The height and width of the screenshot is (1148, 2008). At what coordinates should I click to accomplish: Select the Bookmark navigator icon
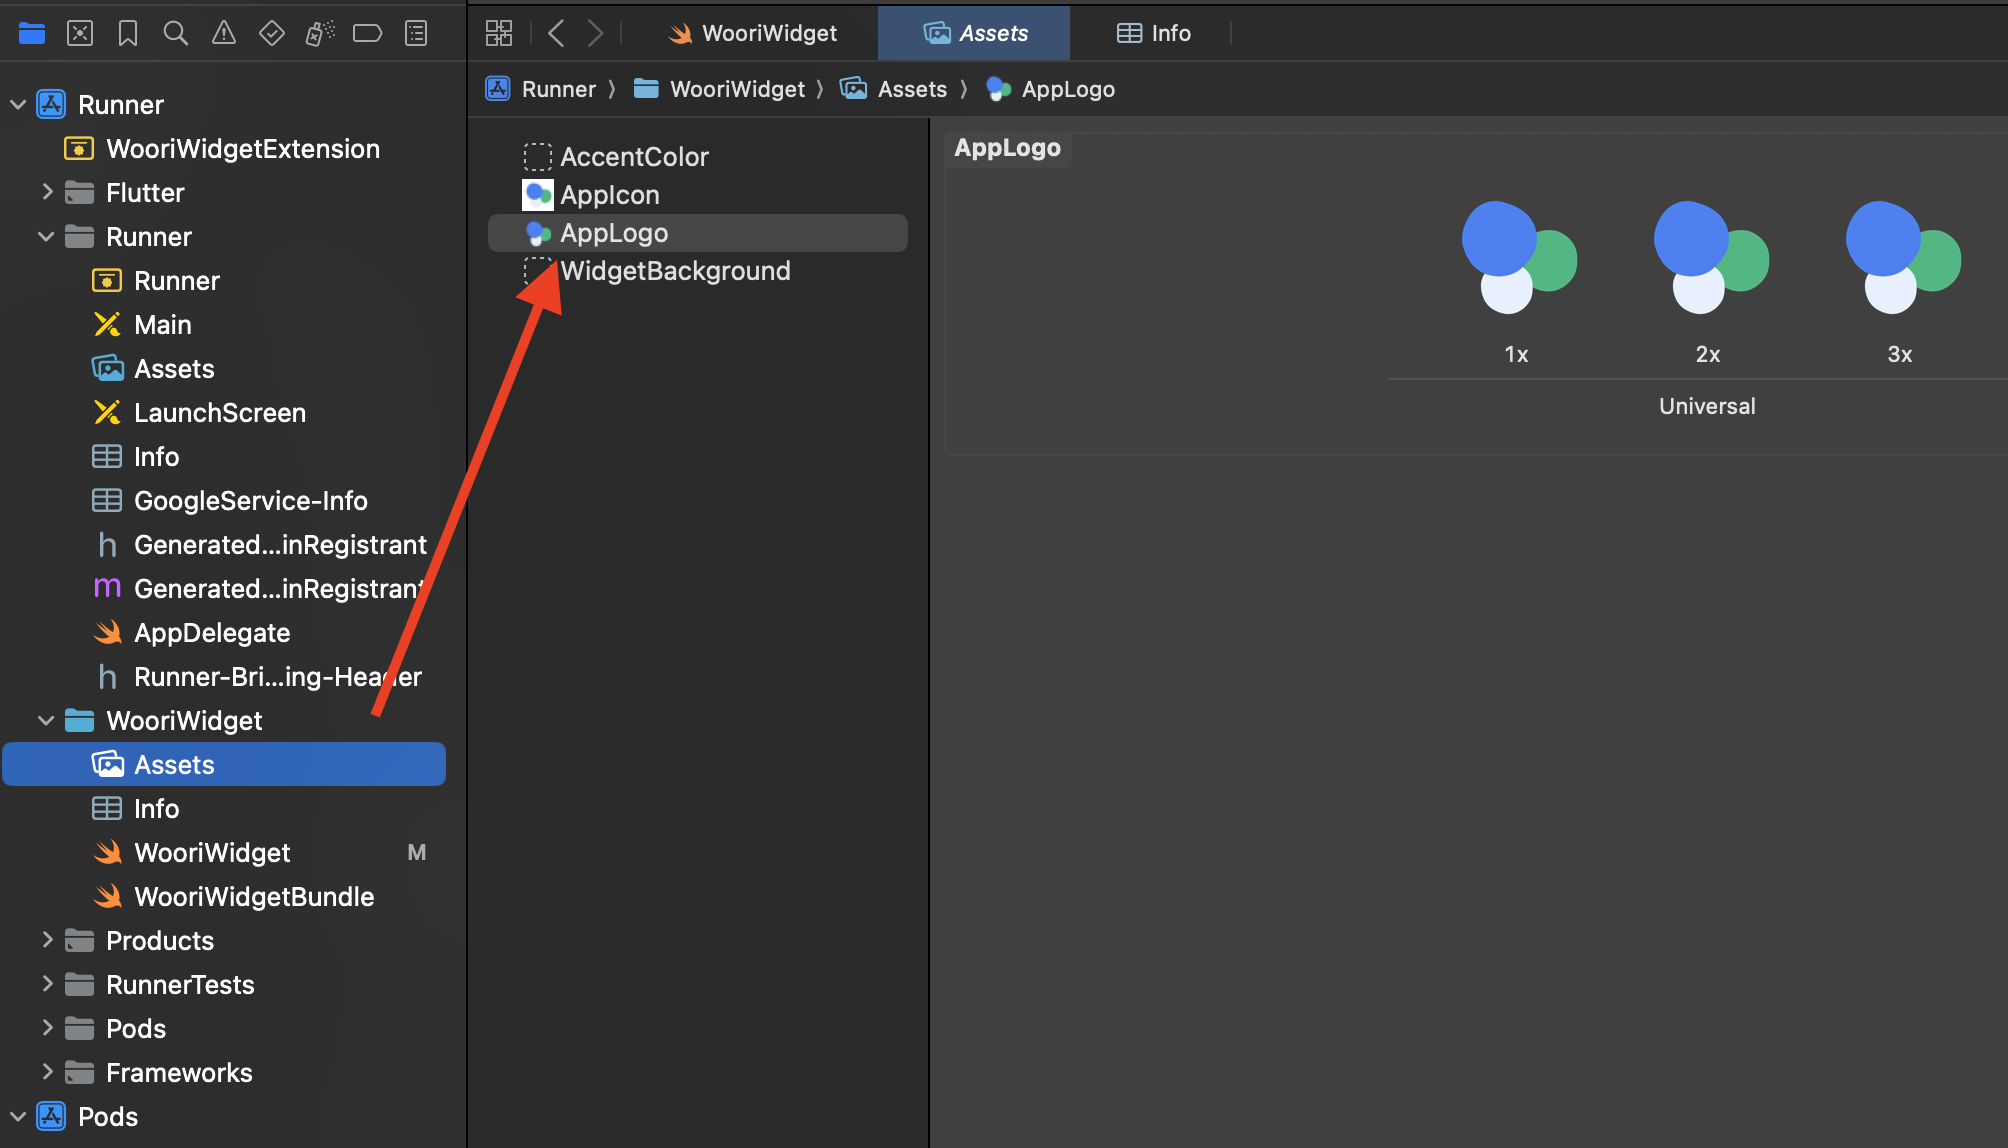128,33
